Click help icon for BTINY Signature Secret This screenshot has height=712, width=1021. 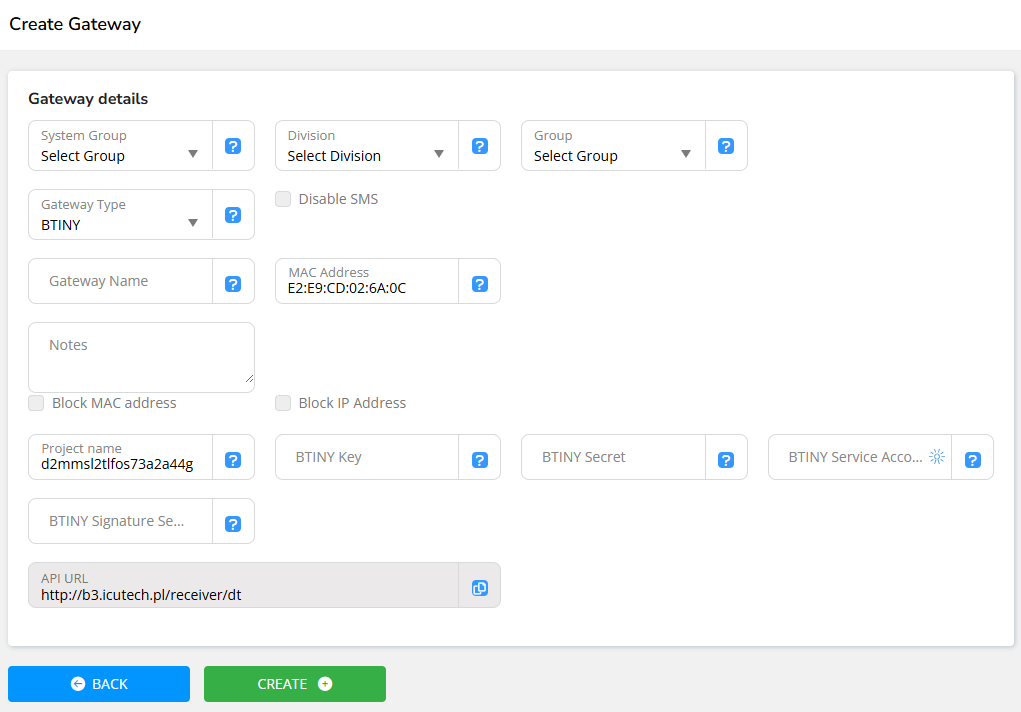click(x=233, y=524)
